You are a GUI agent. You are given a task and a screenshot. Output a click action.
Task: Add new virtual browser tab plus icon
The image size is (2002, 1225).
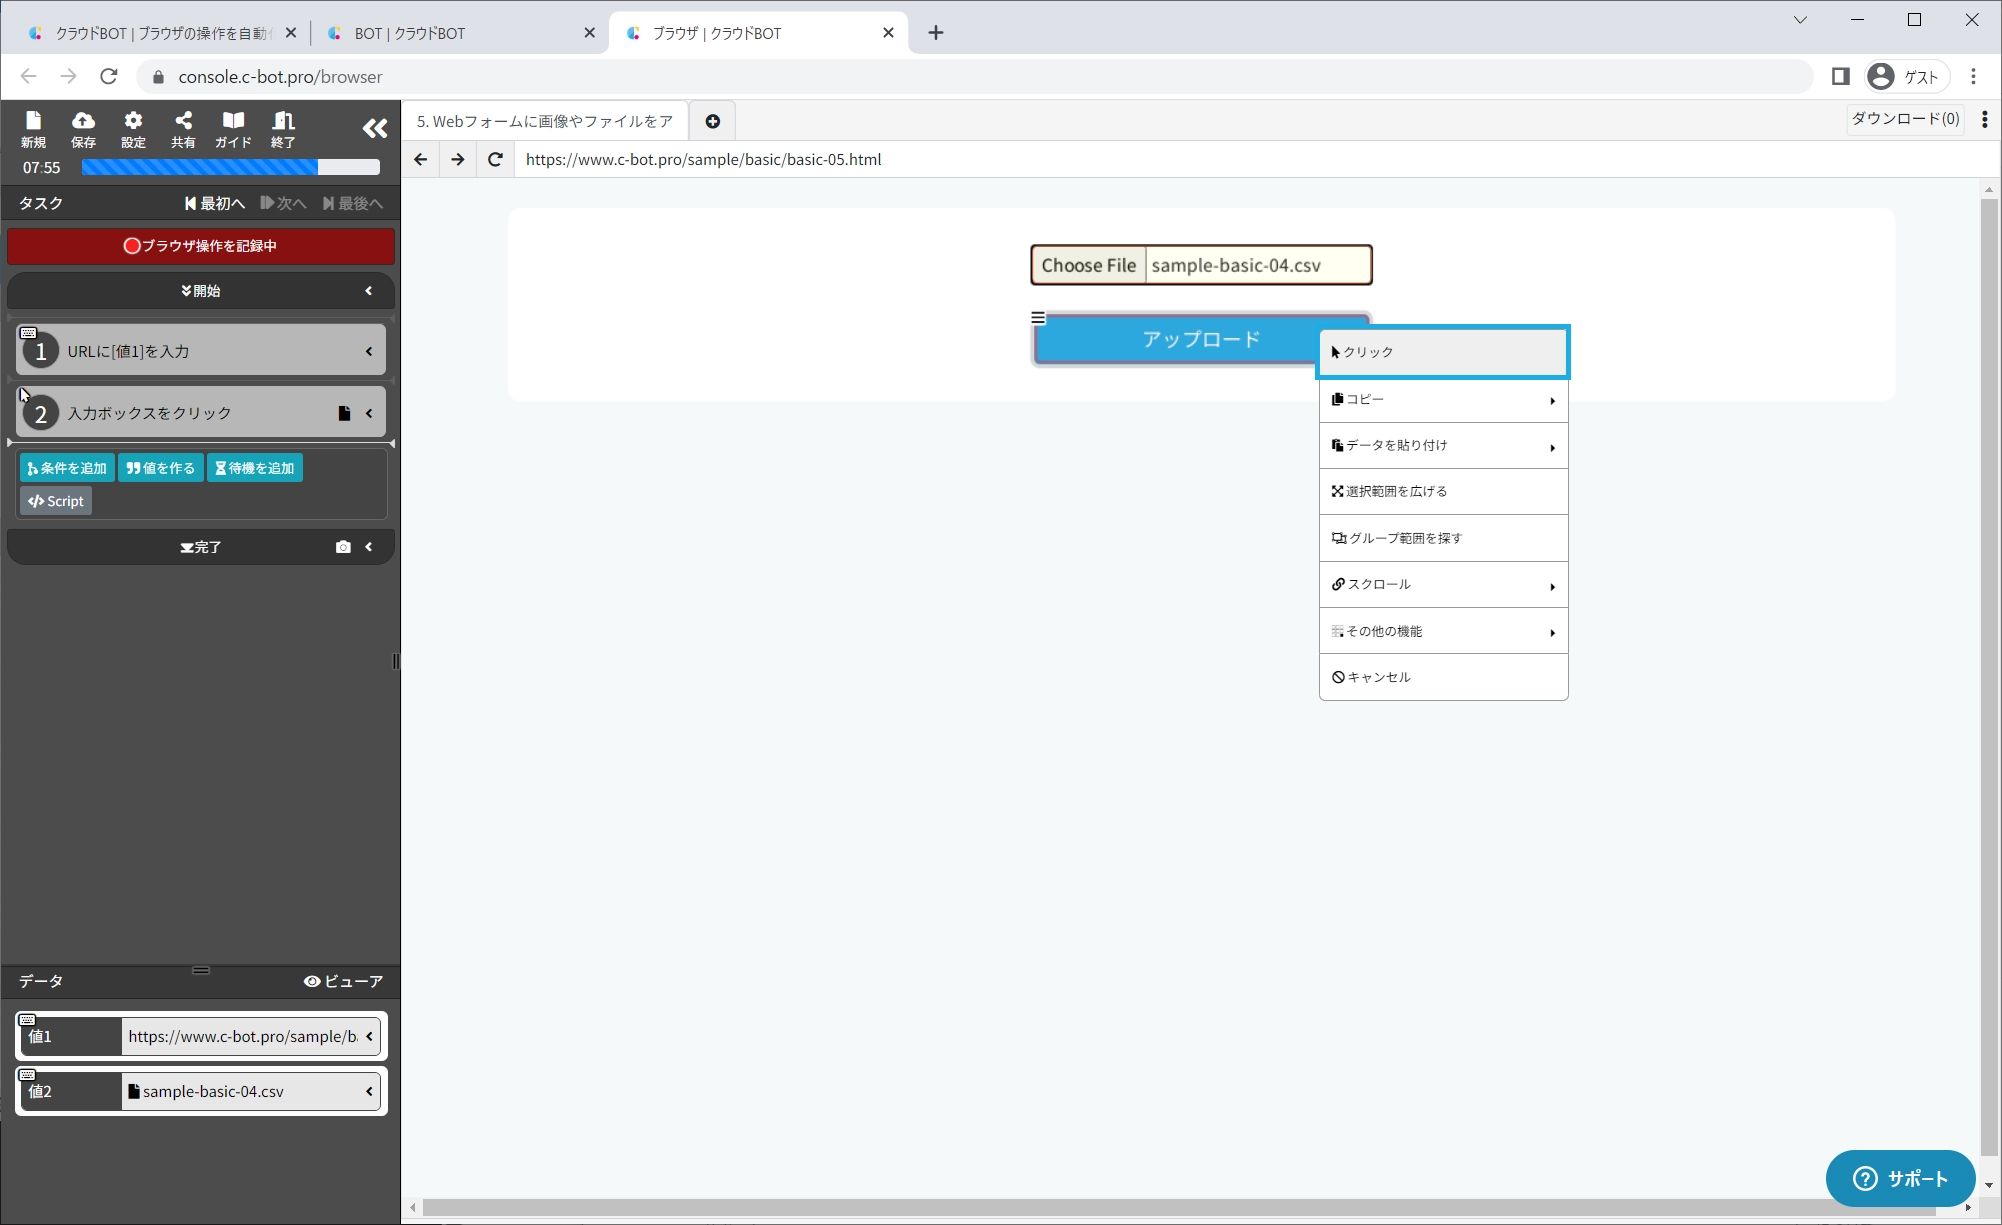[713, 121]
